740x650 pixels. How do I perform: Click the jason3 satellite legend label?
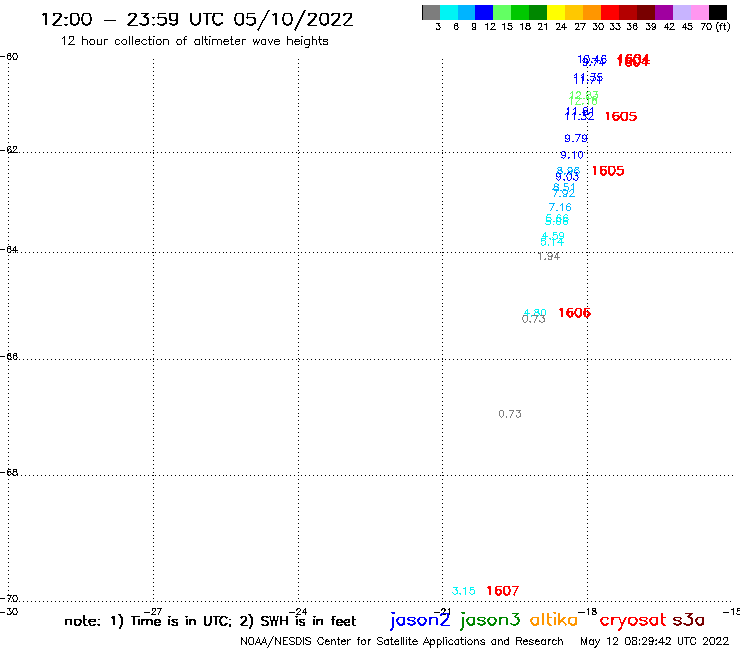click(490, 620)
